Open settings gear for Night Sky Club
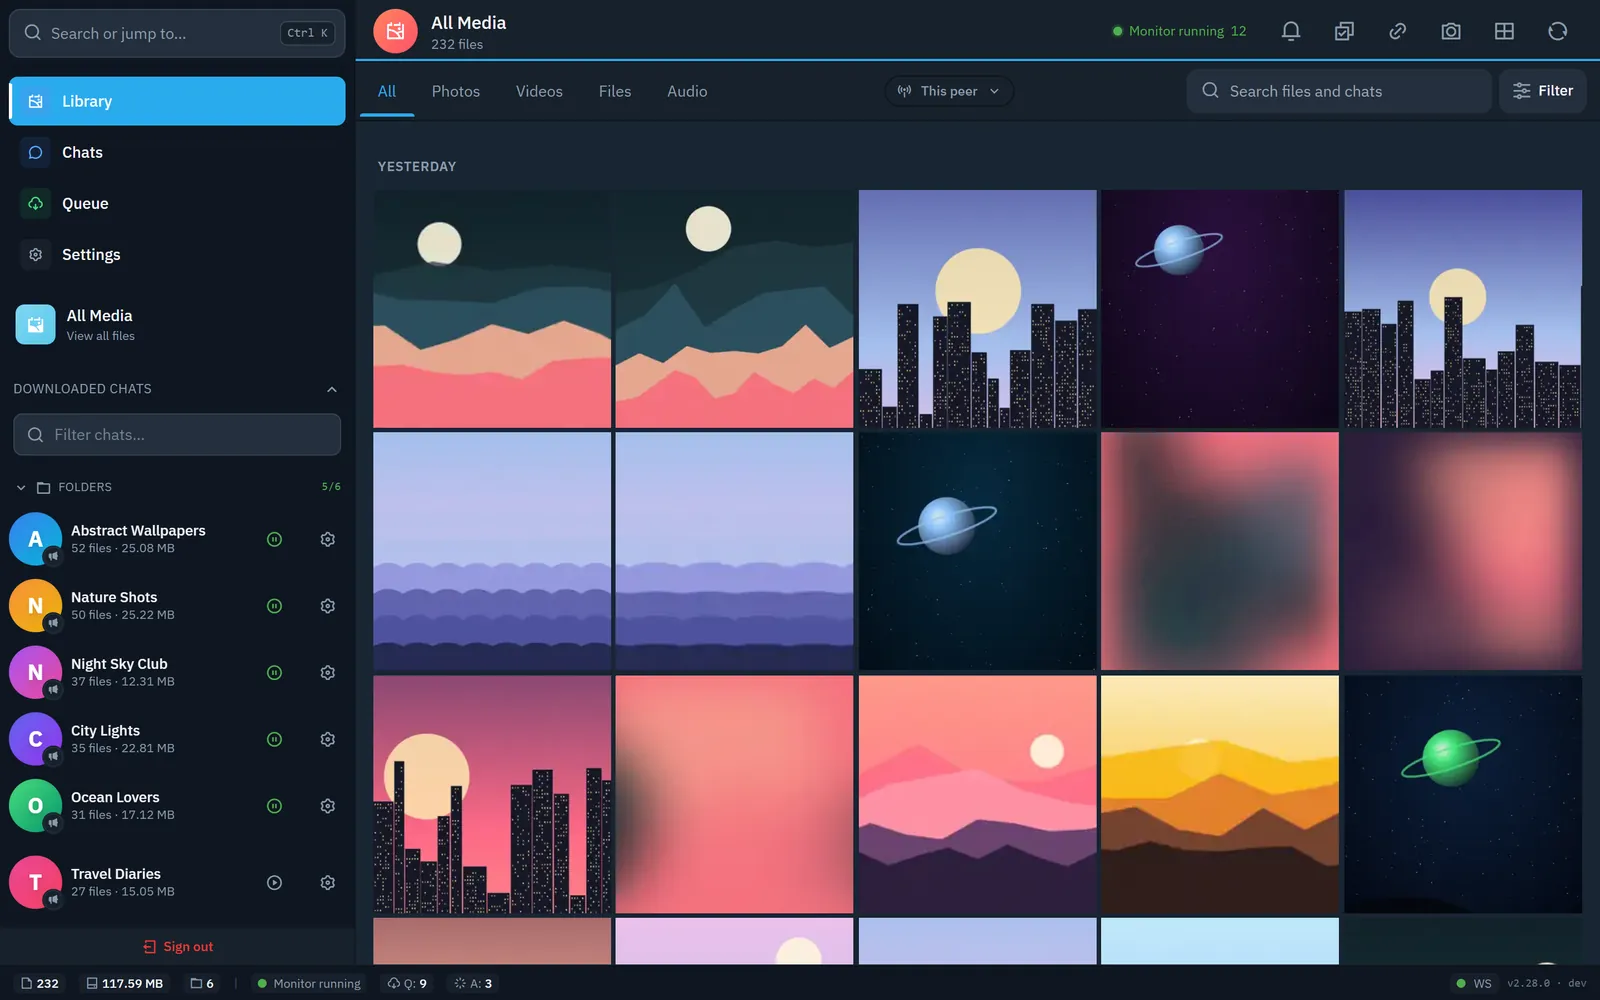 (327, 673)
